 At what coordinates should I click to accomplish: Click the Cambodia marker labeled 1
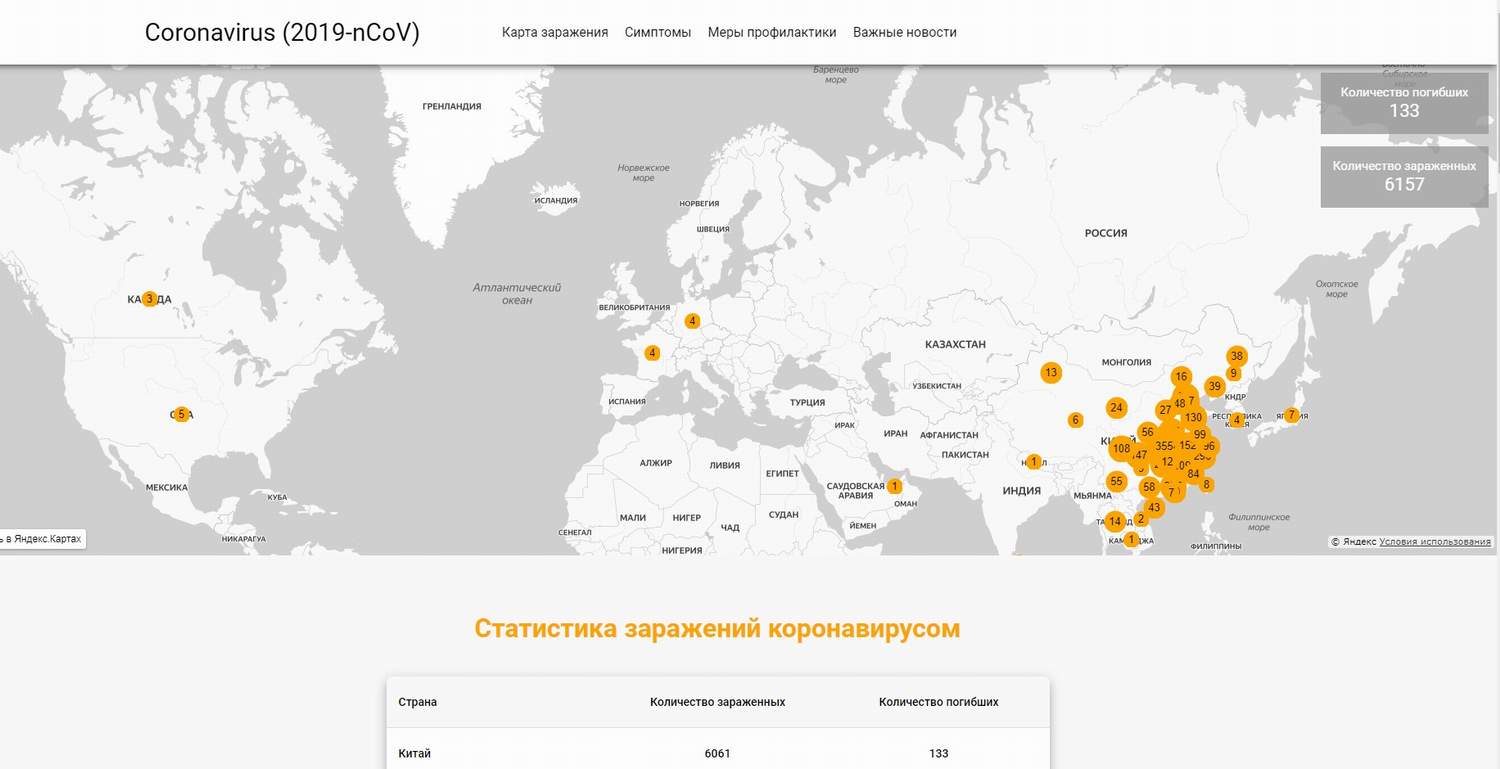click(x=1131, y=540)
